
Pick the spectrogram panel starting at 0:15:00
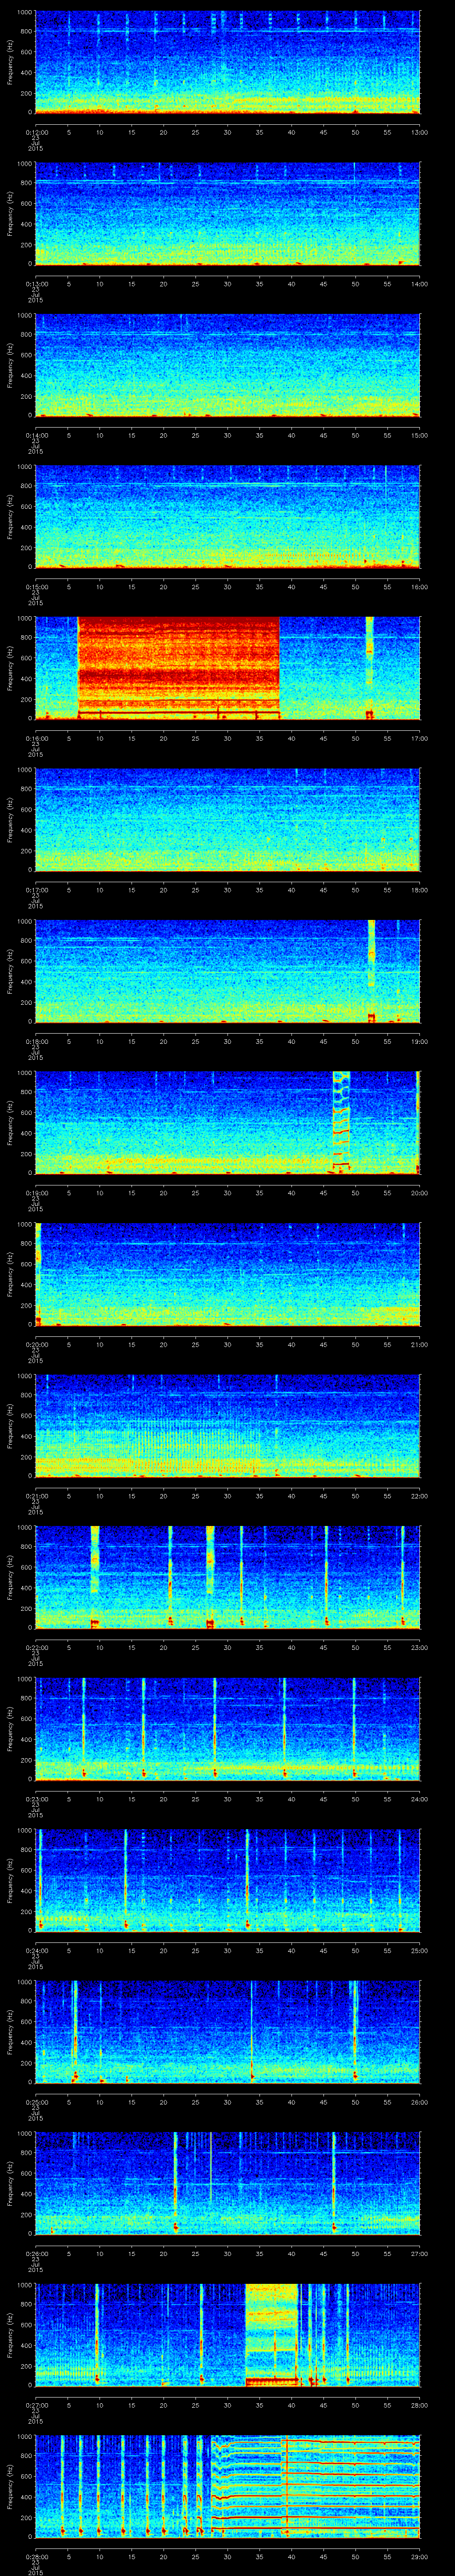tap(228, 517)
